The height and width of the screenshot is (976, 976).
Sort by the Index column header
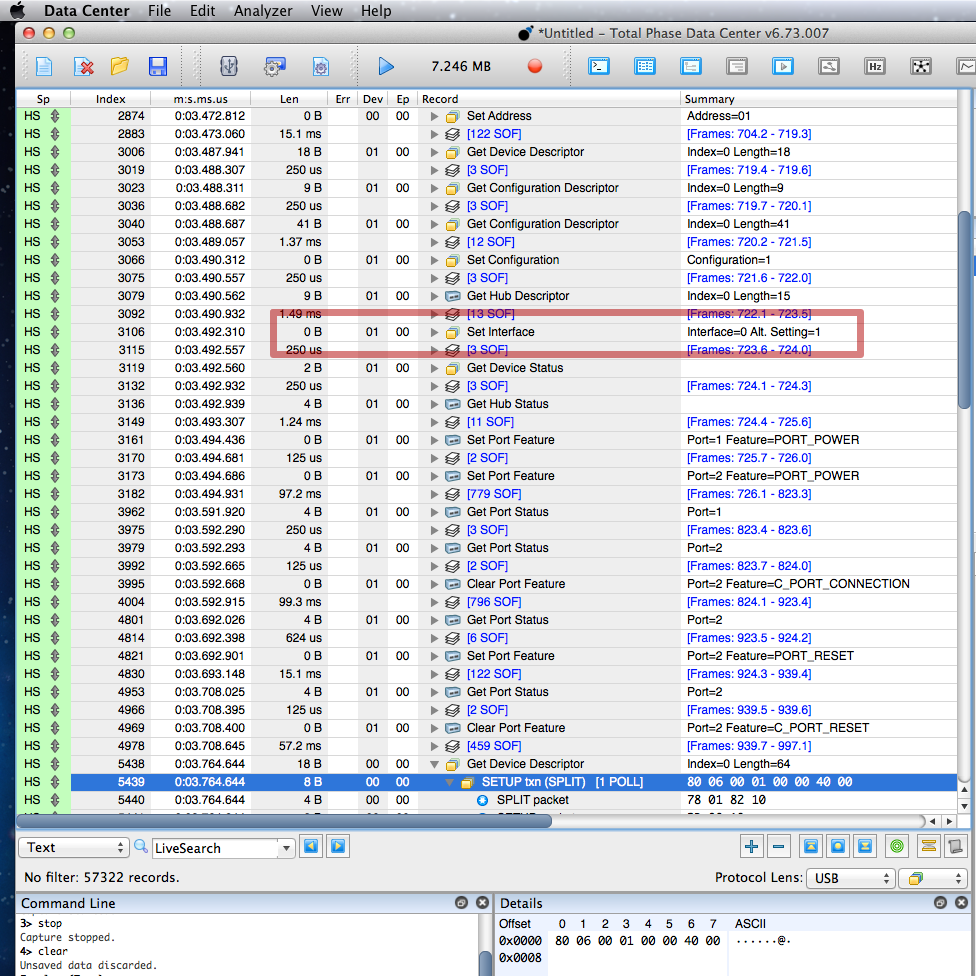tap(110, 99)
